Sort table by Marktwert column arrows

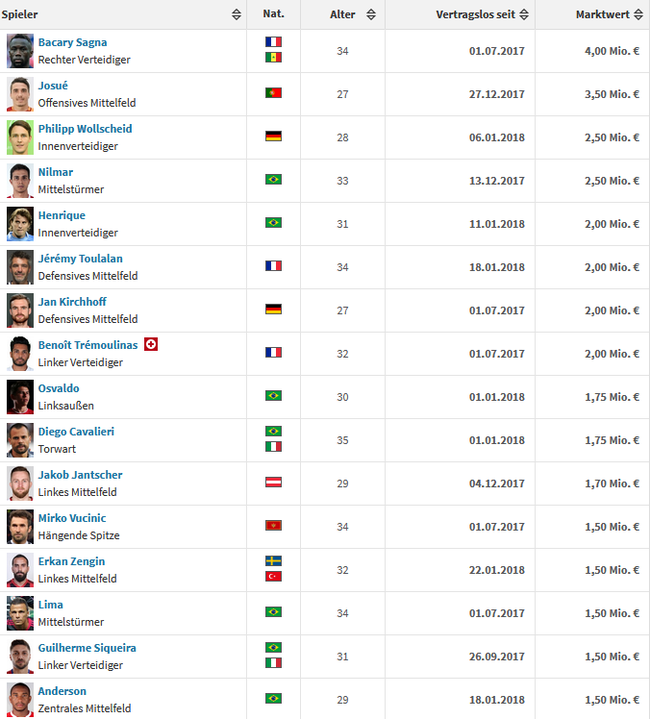(638, 14)
